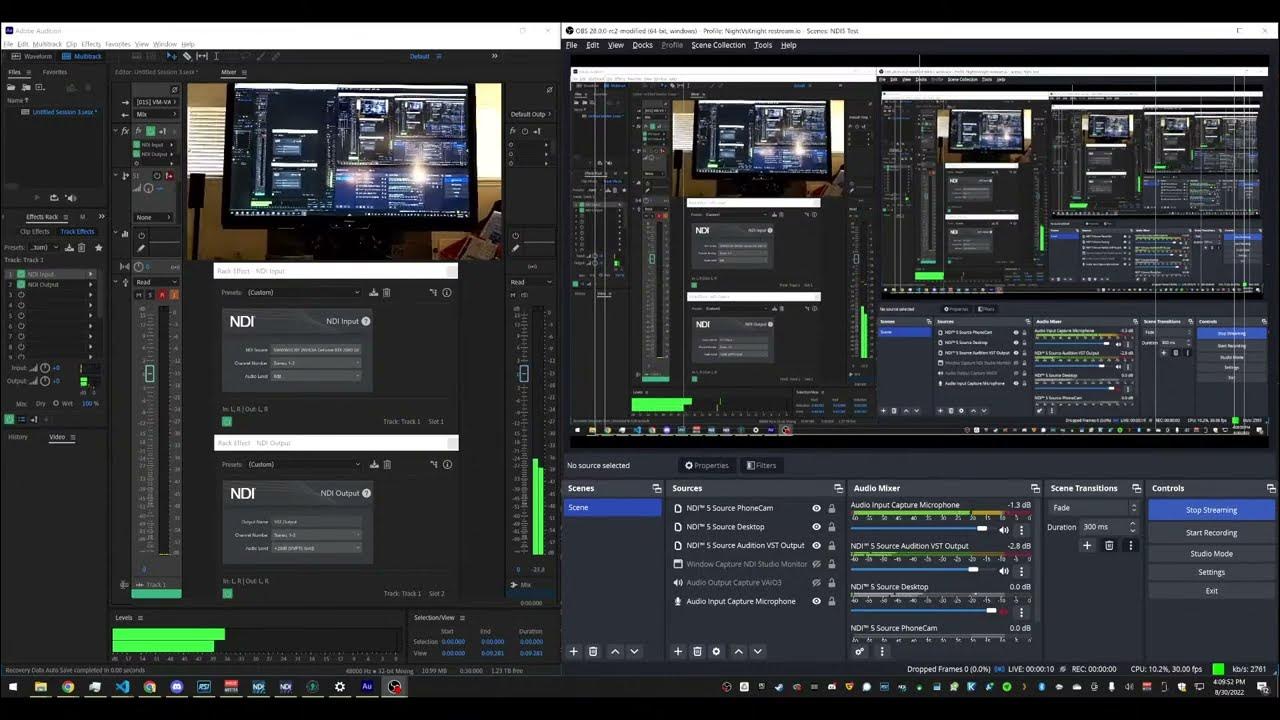Open Studio Mode in OBS Controls
The height and width of the screenshot is (720, 1280).
pyautogui.click(x=1211, y=553)
